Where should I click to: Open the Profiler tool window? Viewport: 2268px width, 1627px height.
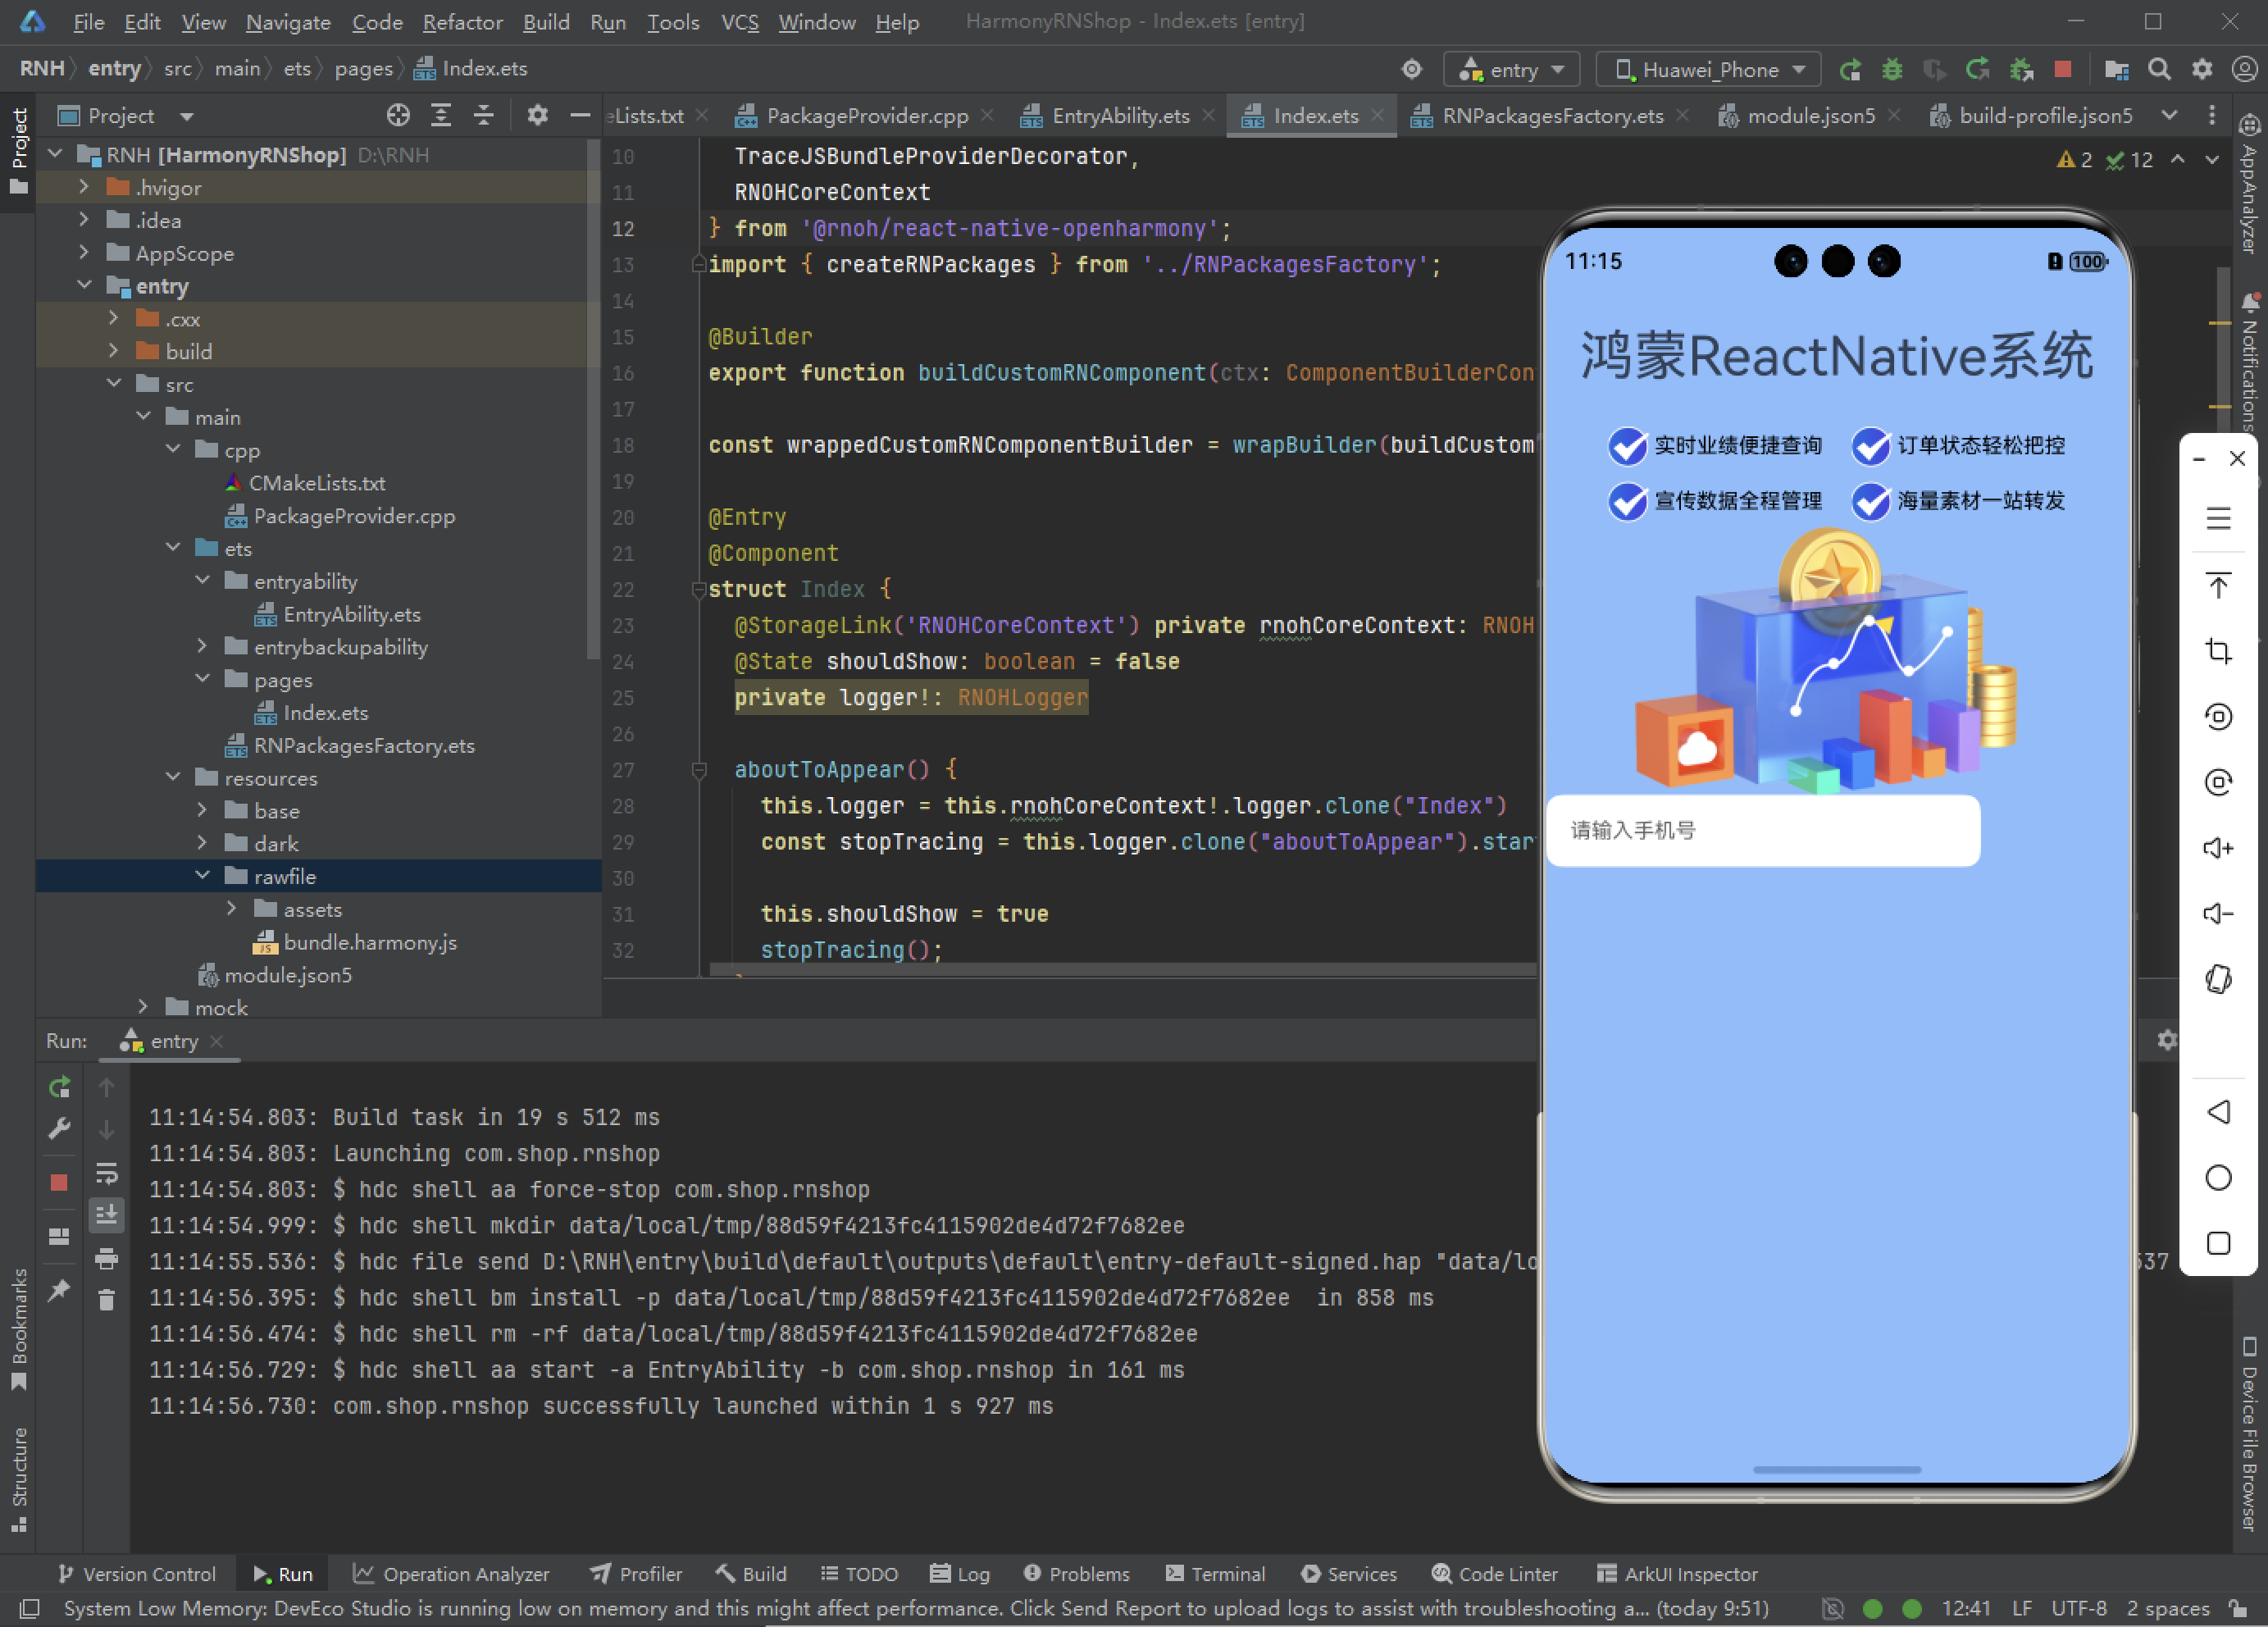[x=636, y=1574]
